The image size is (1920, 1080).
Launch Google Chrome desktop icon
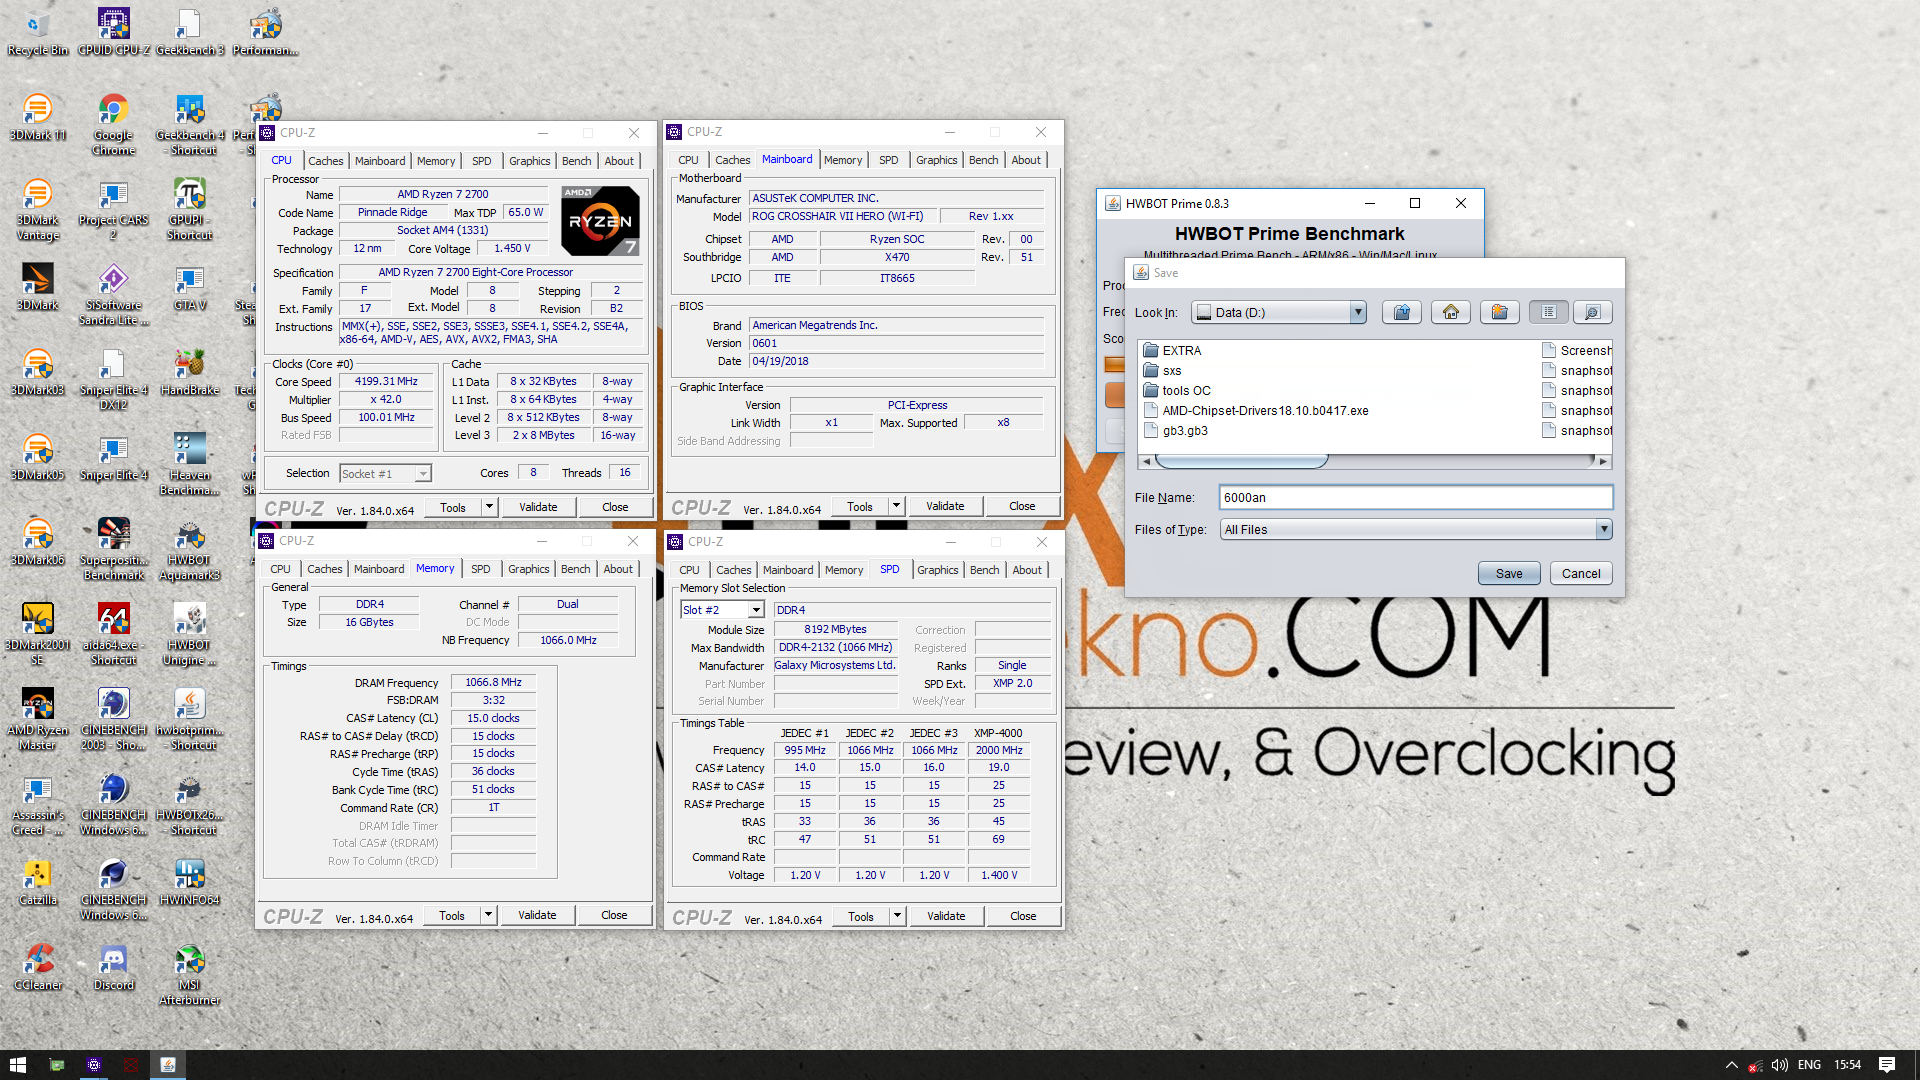click(x=113, y=124)
